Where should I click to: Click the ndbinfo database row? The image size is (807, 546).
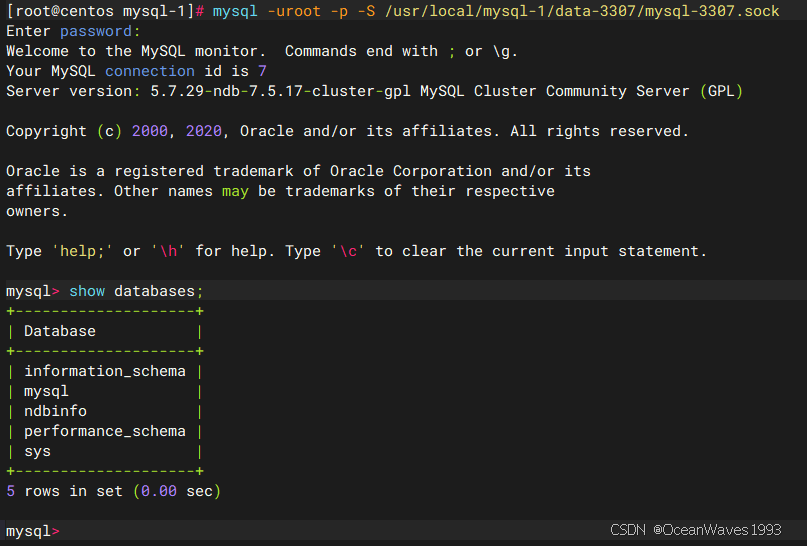(104, 411)
